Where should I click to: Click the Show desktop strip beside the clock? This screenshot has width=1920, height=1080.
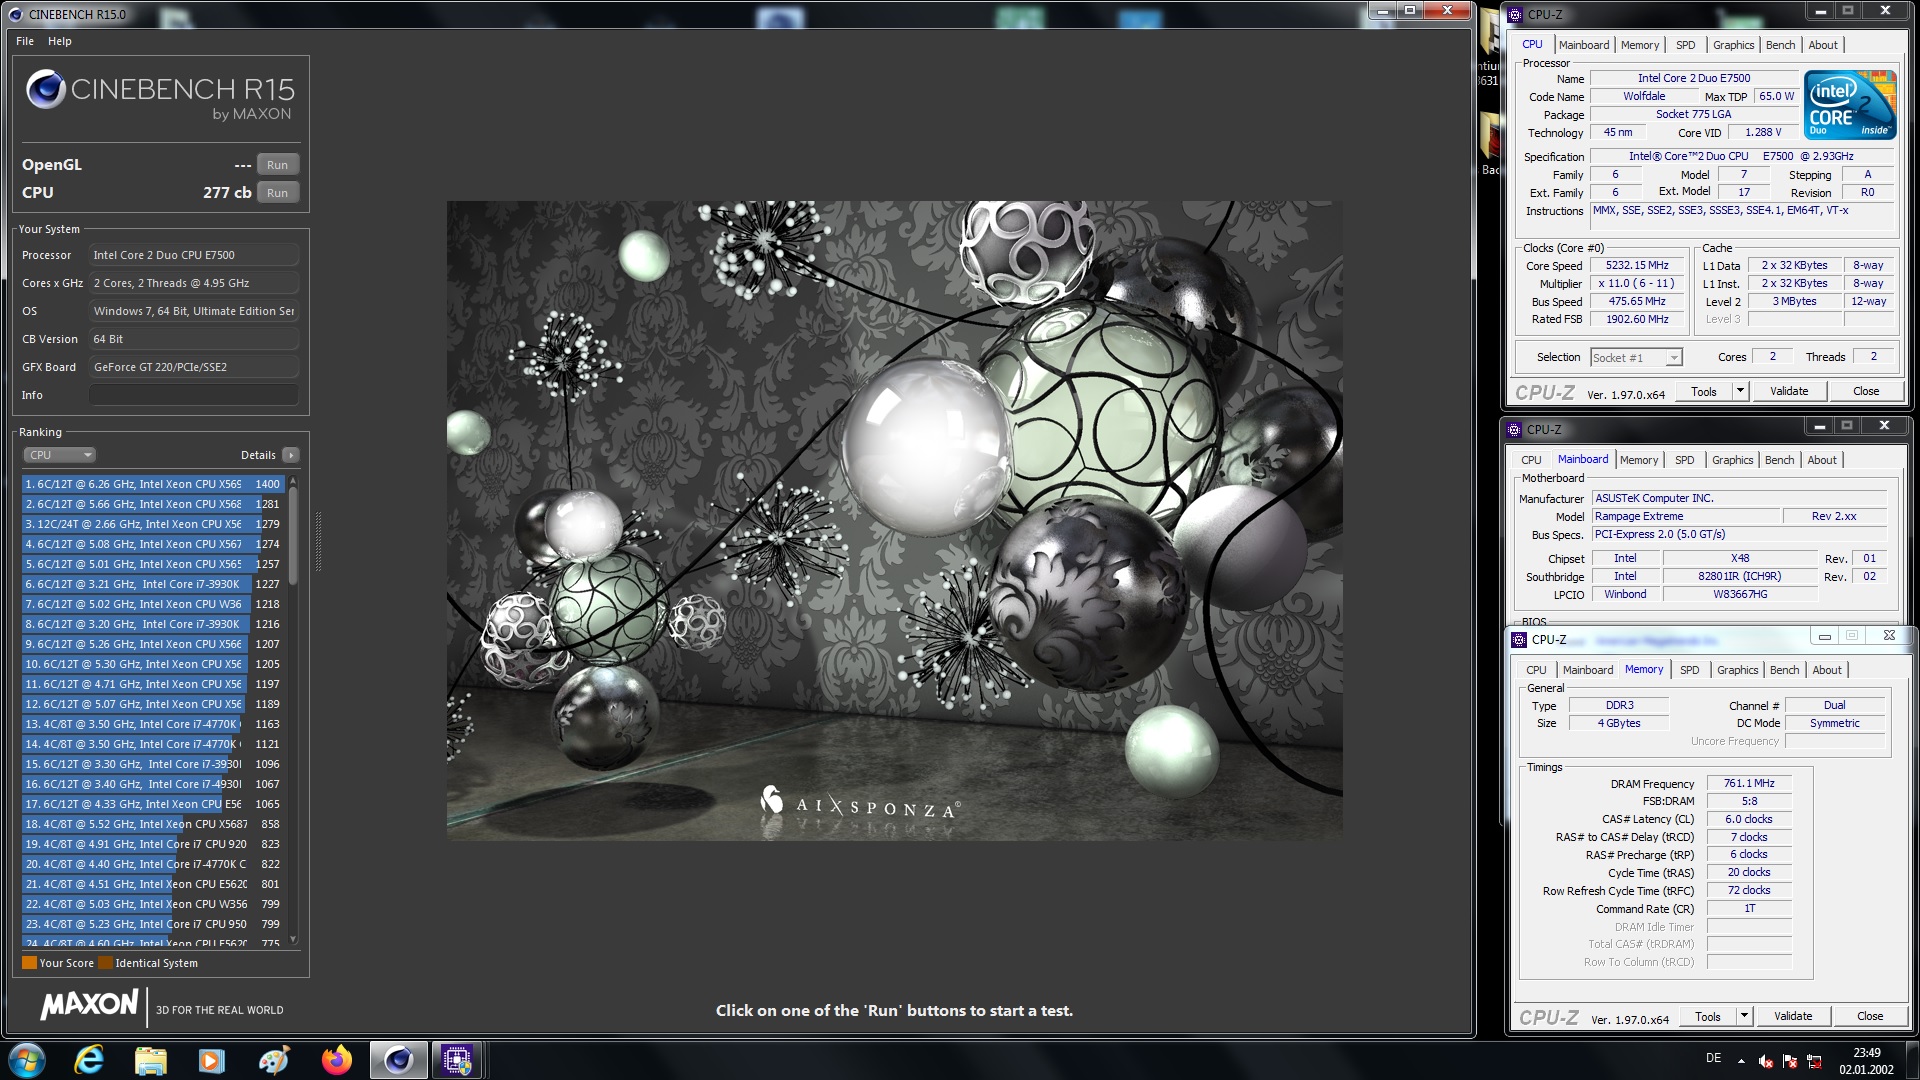(1912, 1060)
